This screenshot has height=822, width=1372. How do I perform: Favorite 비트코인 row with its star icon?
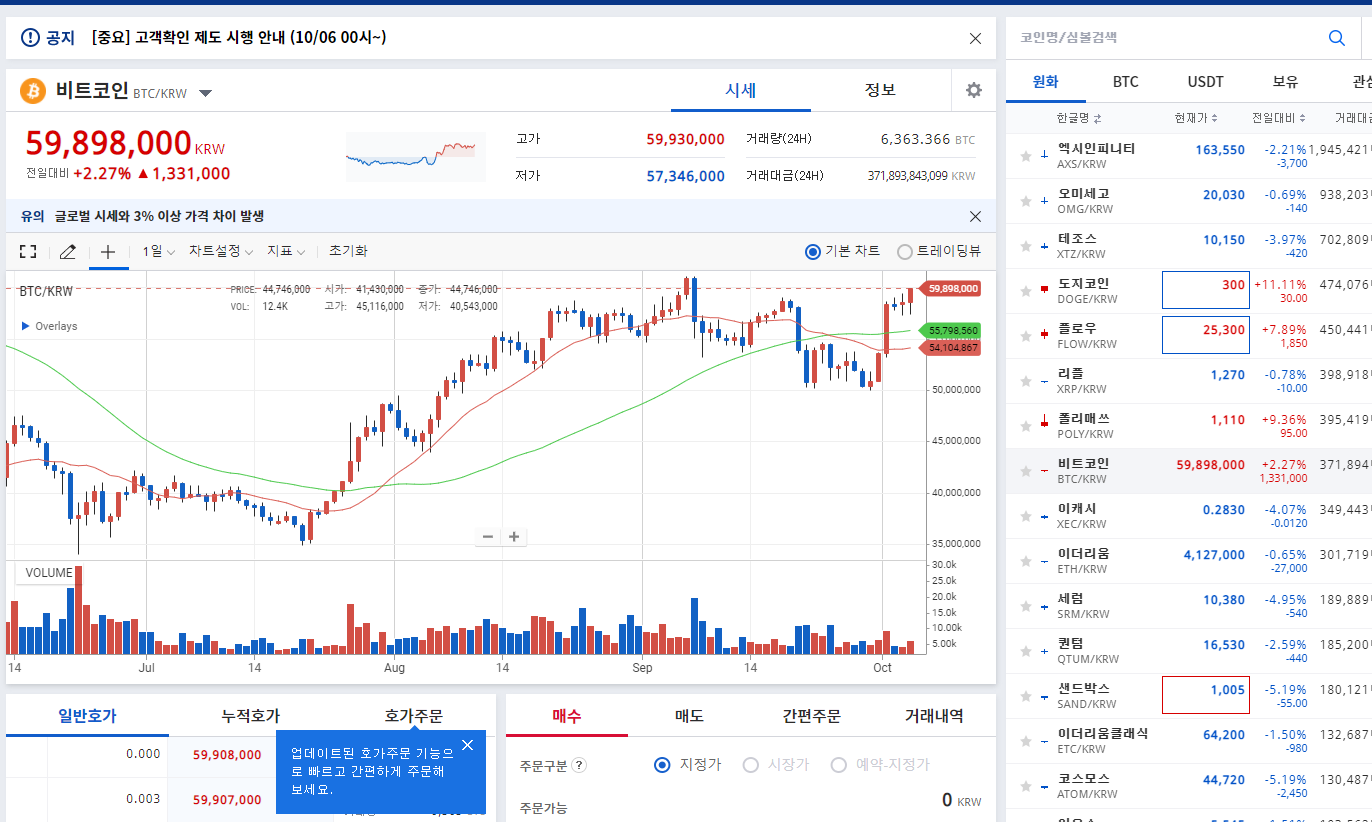point(1025,471)
